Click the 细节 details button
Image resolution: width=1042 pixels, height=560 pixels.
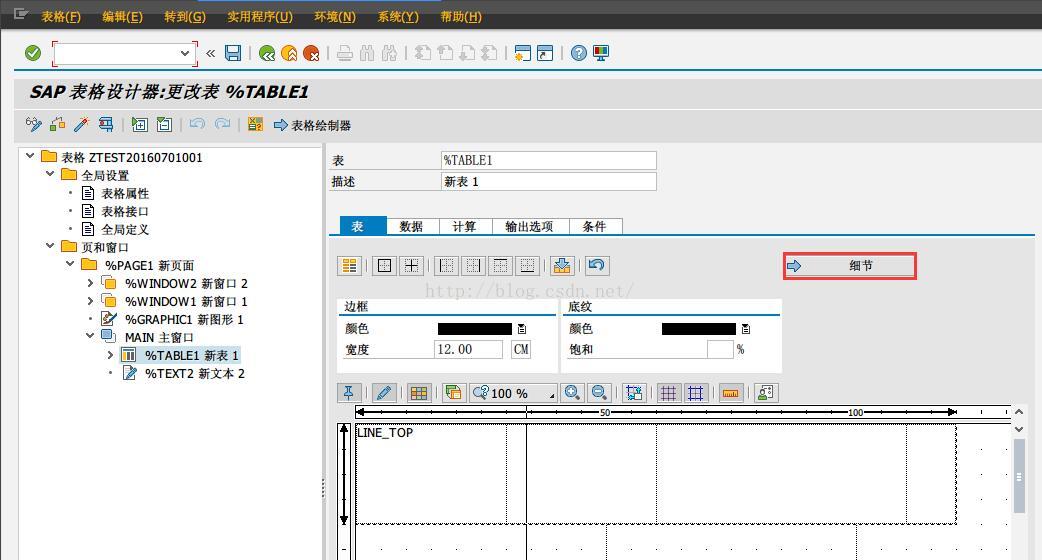[x=849, y=266]
